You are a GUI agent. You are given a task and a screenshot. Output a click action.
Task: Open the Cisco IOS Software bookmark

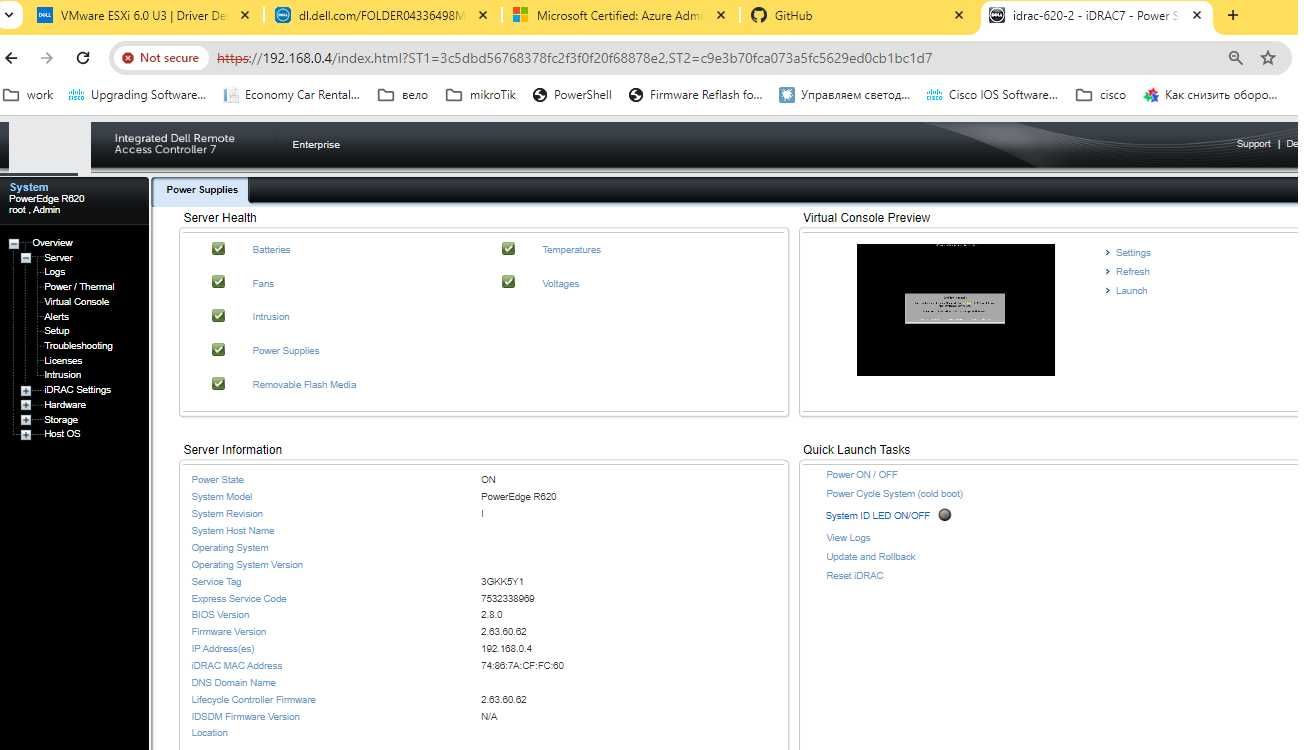tap(992, 95)
